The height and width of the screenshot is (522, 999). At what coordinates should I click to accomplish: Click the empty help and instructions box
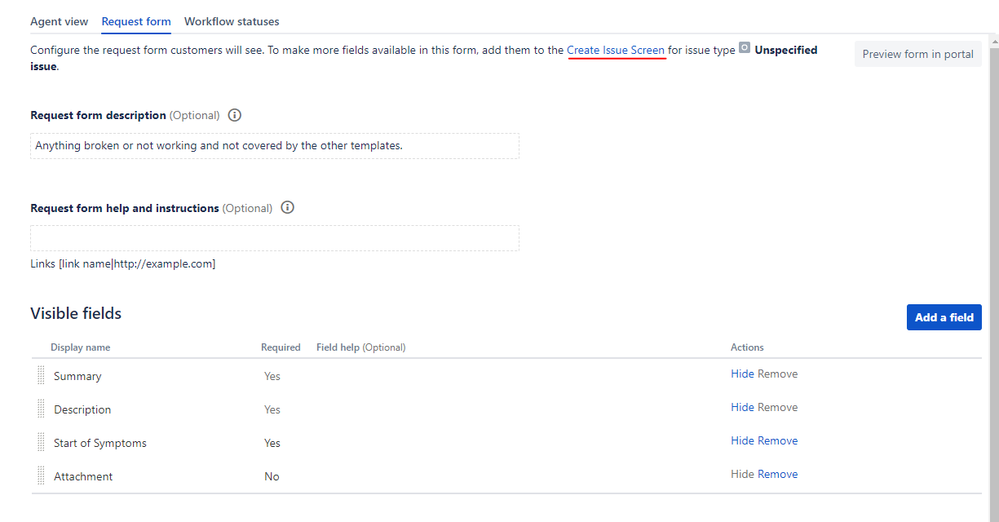275,238
